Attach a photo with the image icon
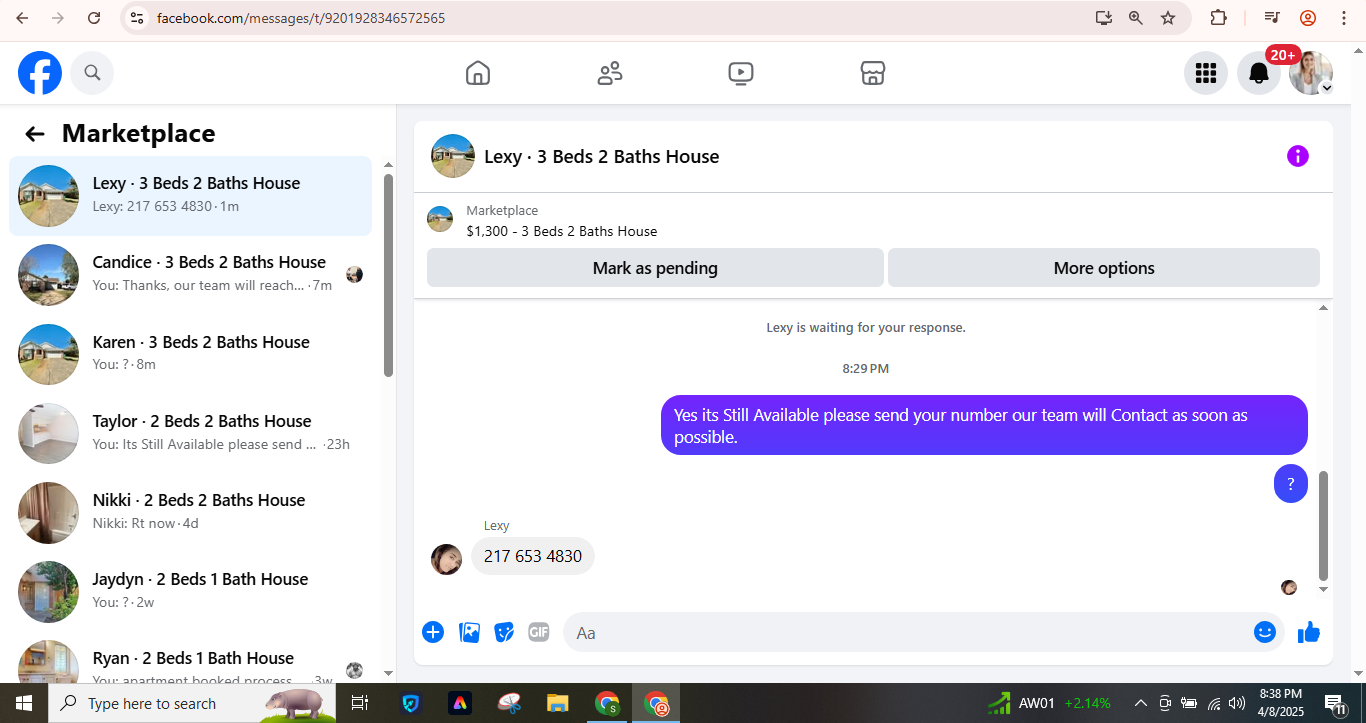The image size is (1366, 723). point(469,632)
